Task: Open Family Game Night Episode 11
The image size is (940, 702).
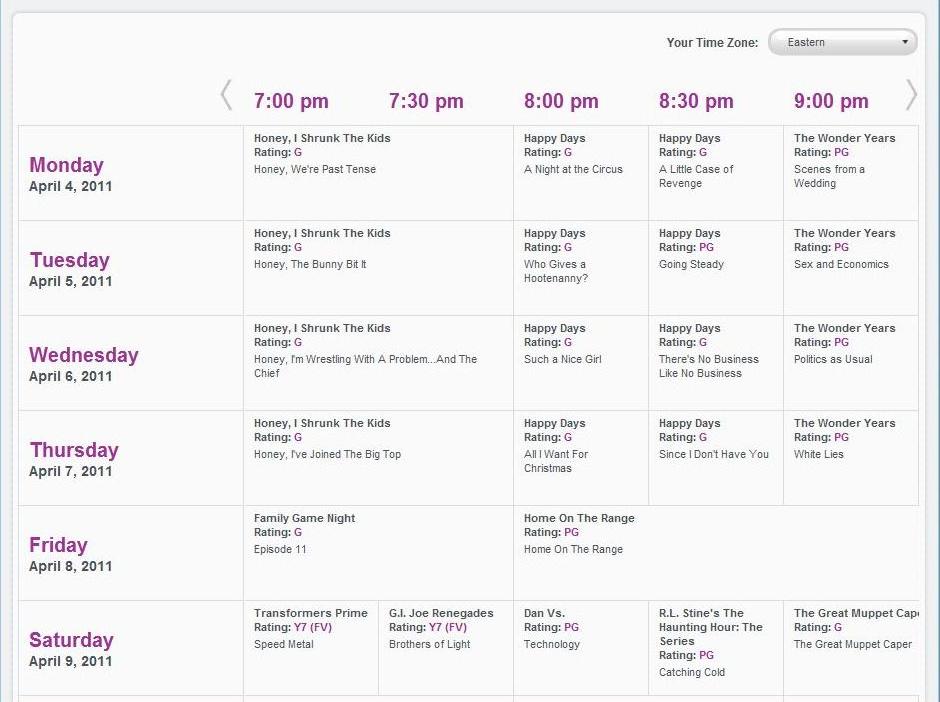Action: coord(280,549)
